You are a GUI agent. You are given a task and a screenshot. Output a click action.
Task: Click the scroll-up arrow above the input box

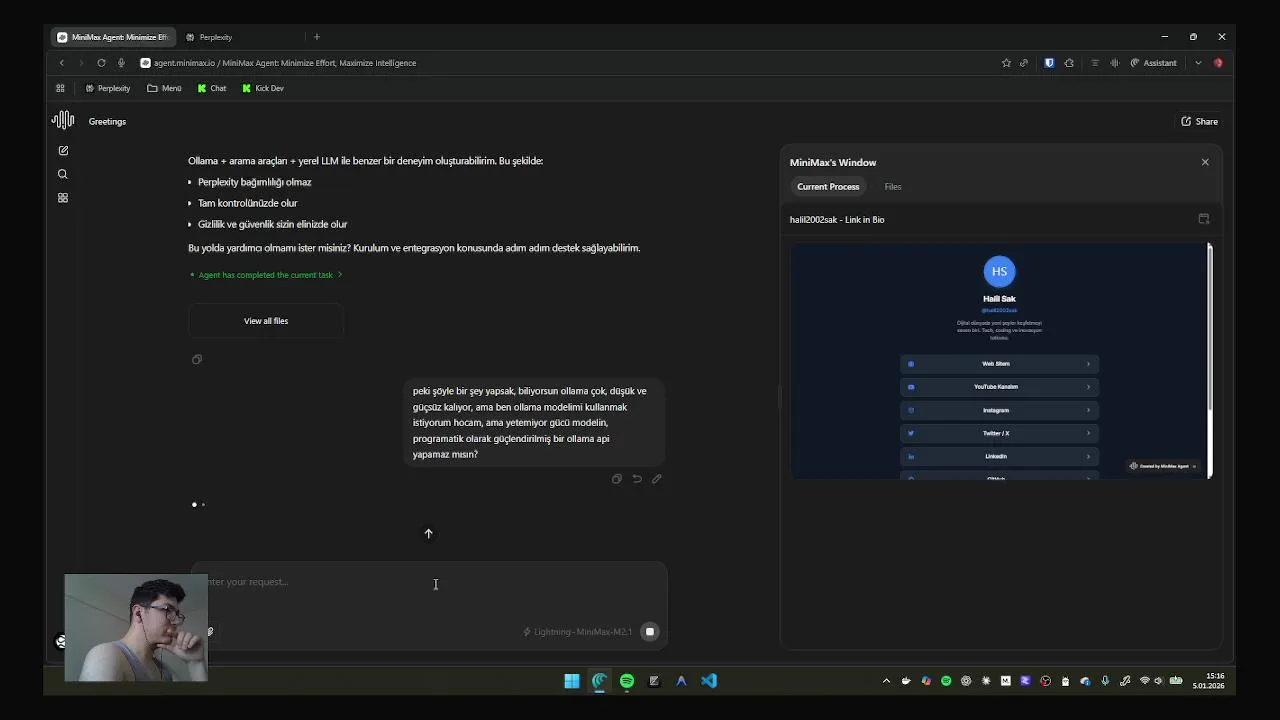428,534
